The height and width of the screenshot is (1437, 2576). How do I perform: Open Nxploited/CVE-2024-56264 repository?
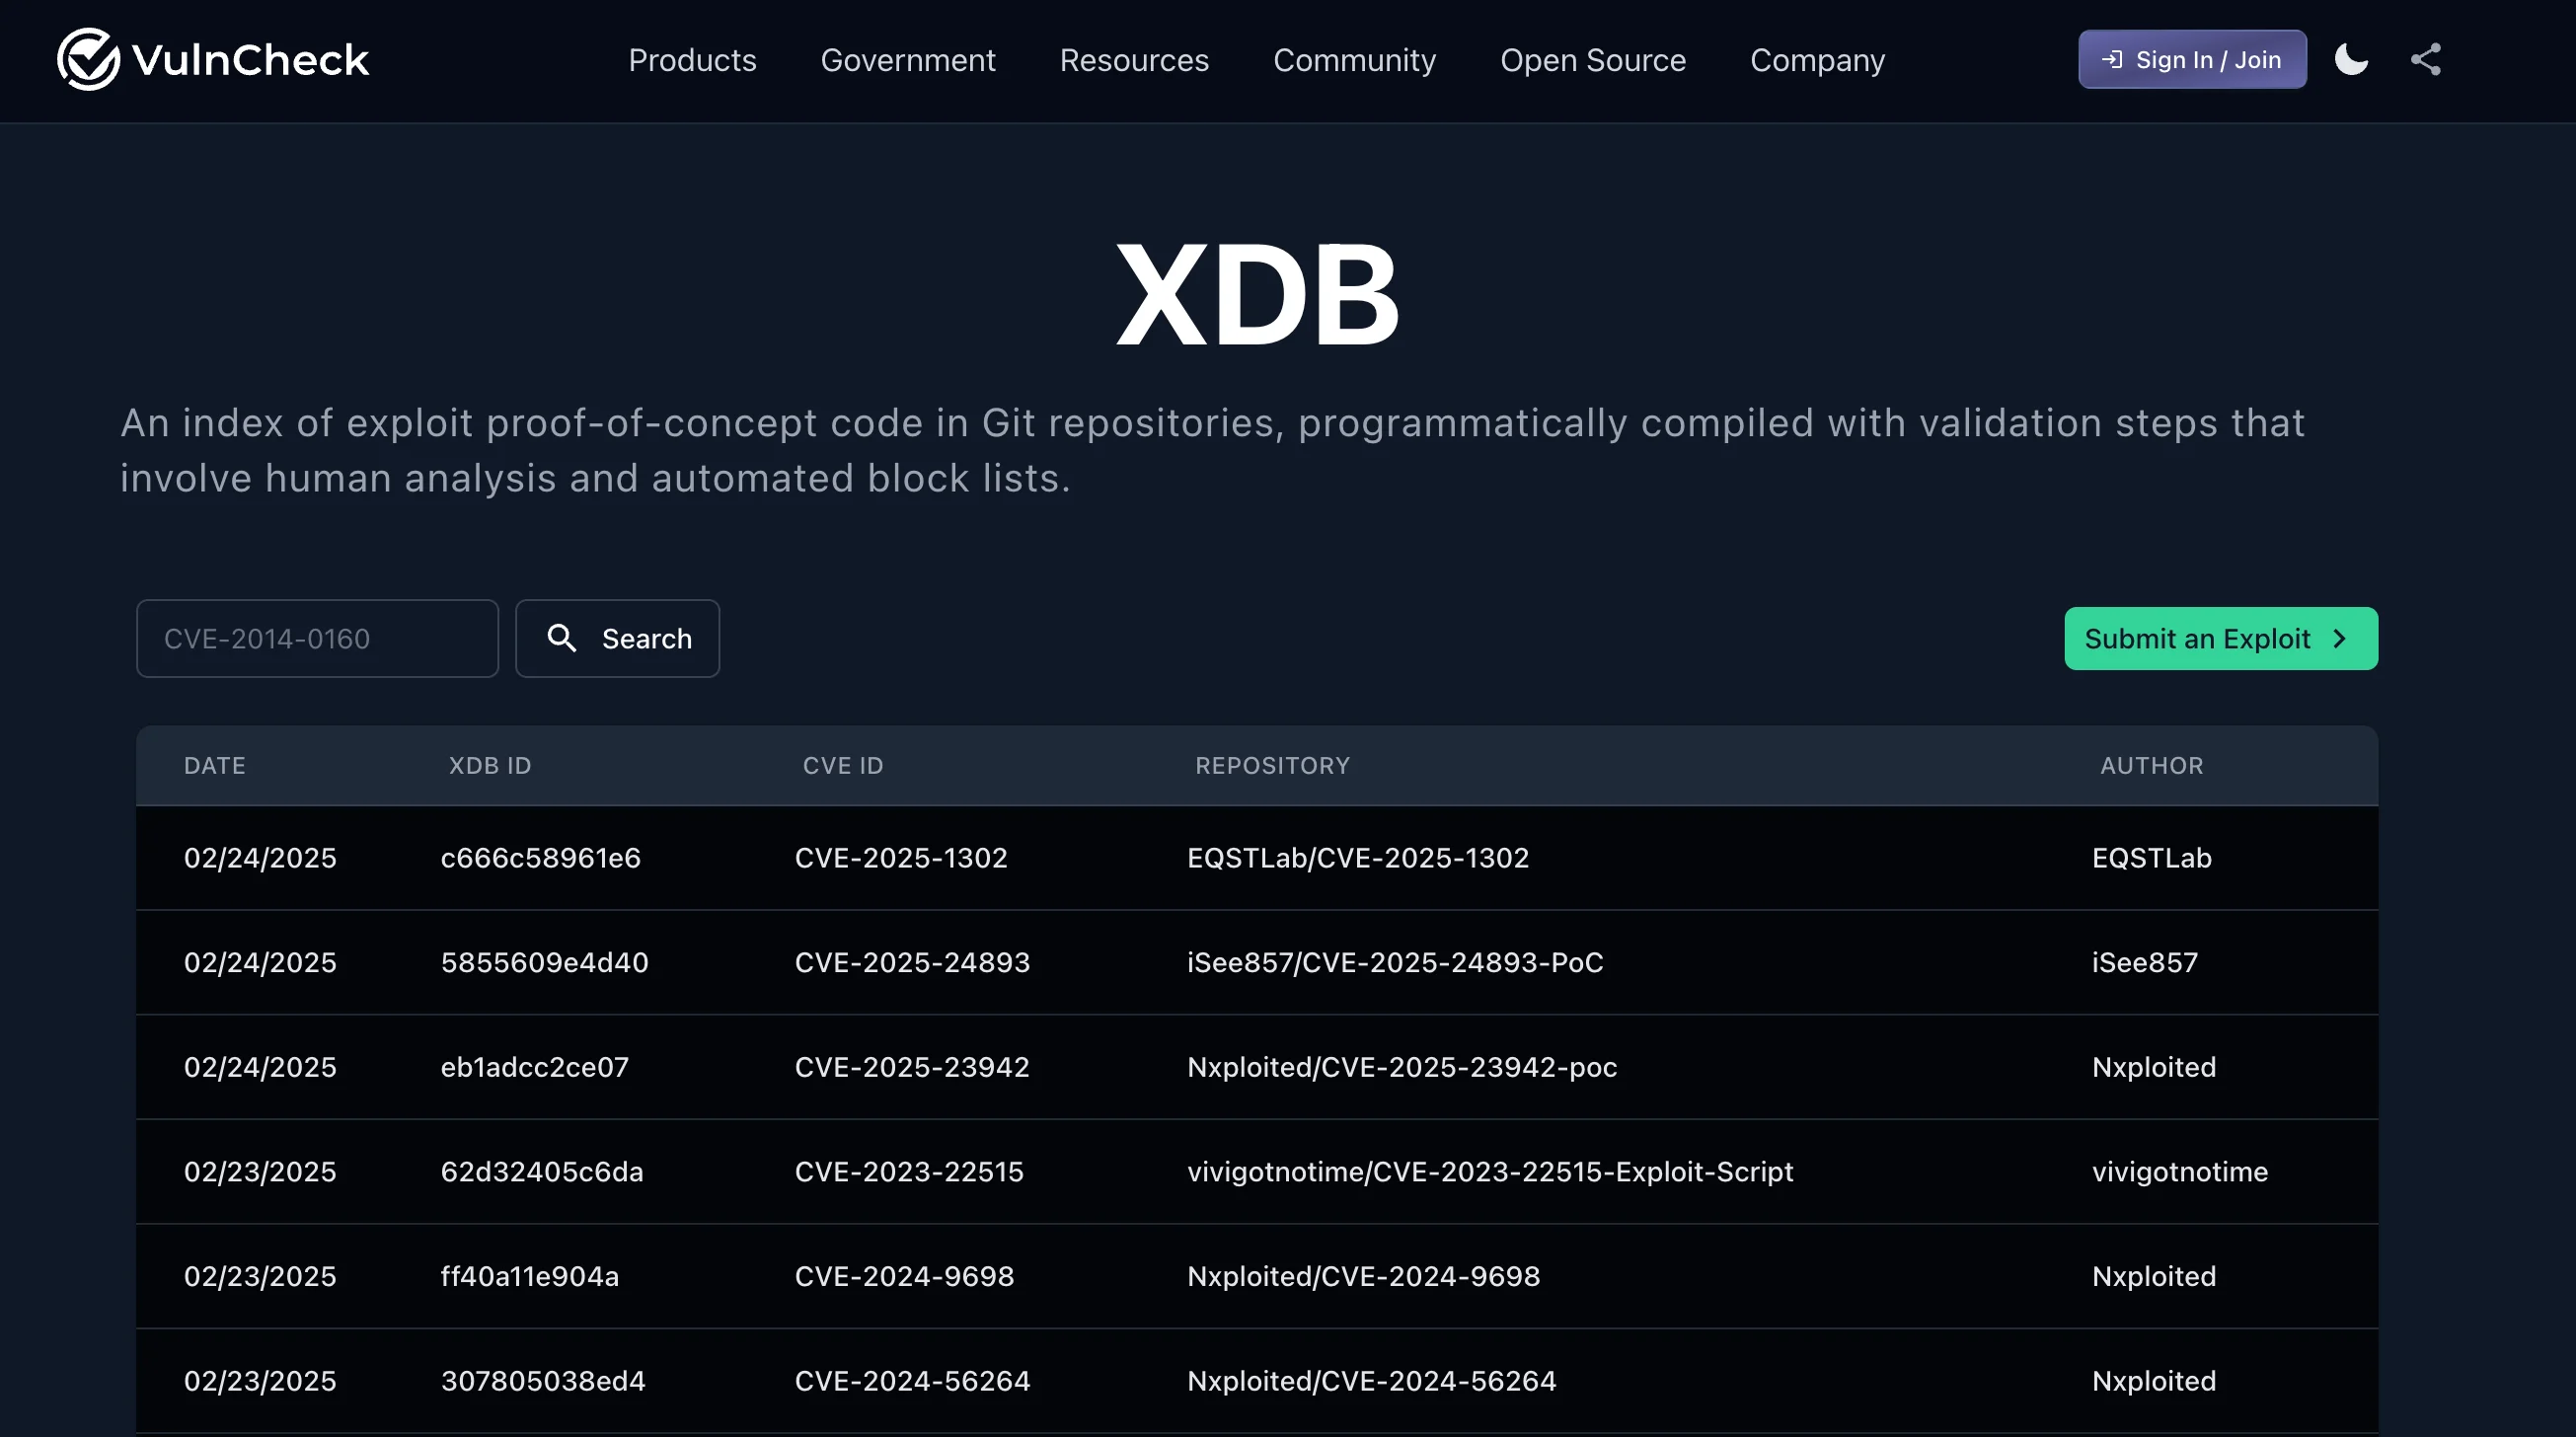[x=1371, y=1380]
